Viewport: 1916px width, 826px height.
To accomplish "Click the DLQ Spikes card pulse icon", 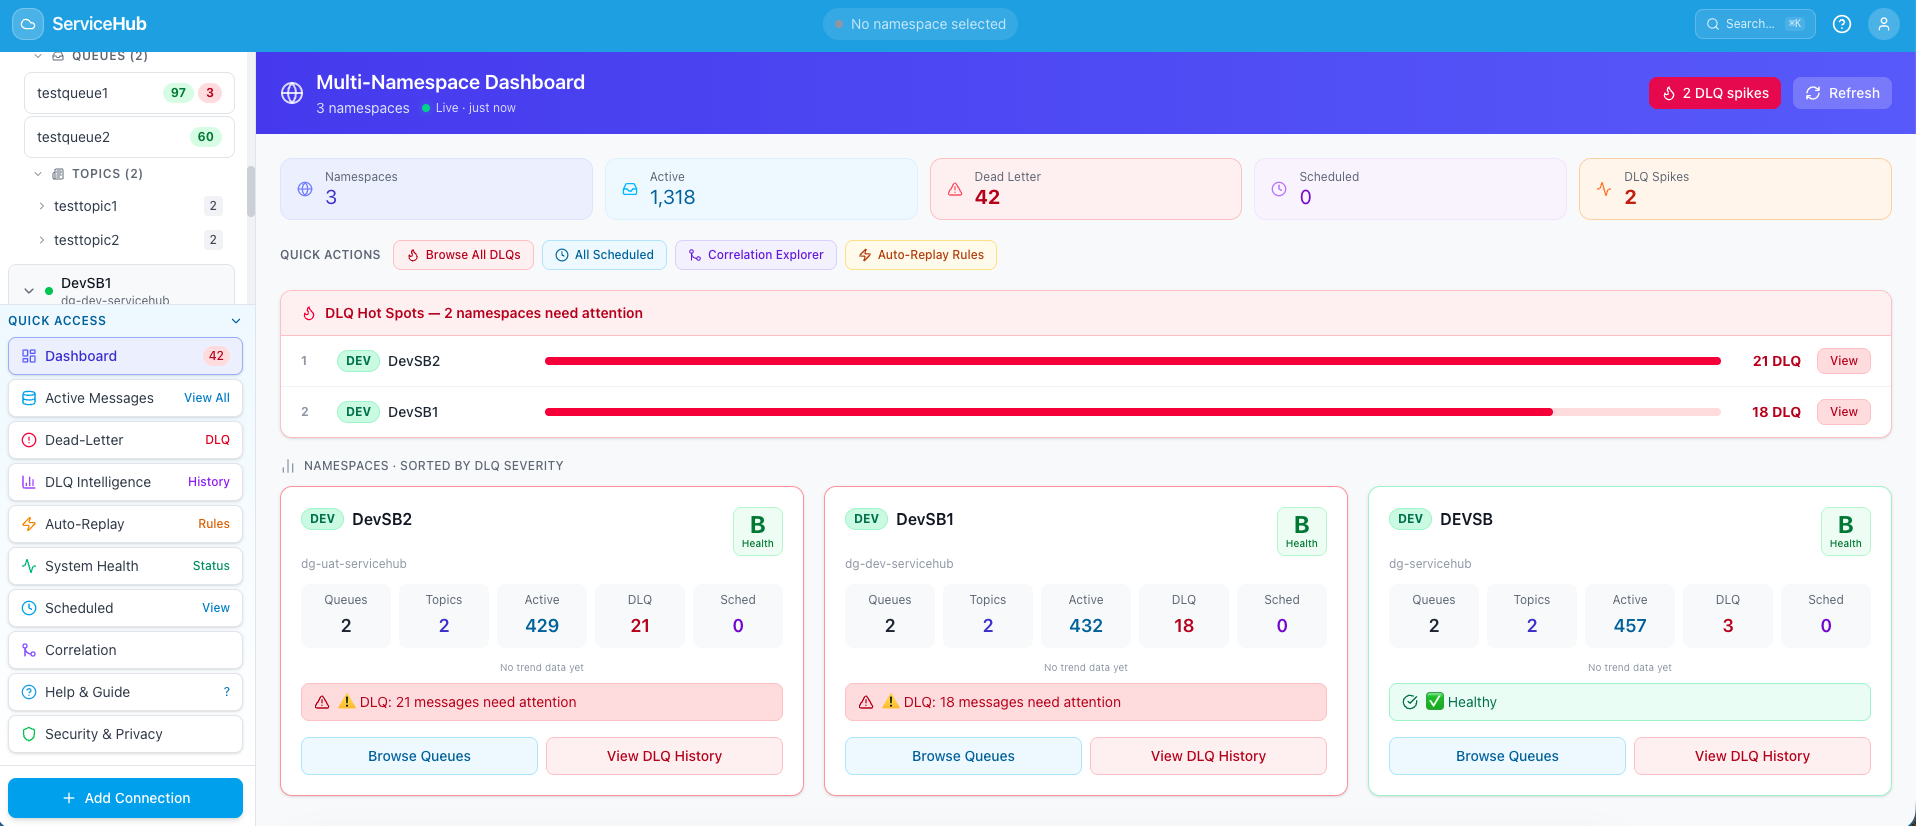I will coord(1604,189).
